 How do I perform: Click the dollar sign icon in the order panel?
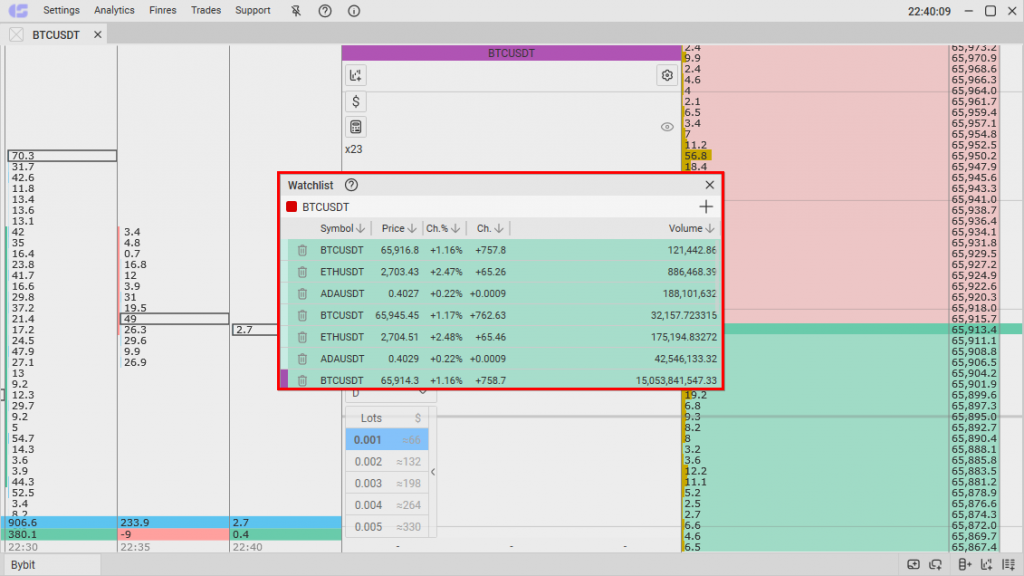point(356,102)
